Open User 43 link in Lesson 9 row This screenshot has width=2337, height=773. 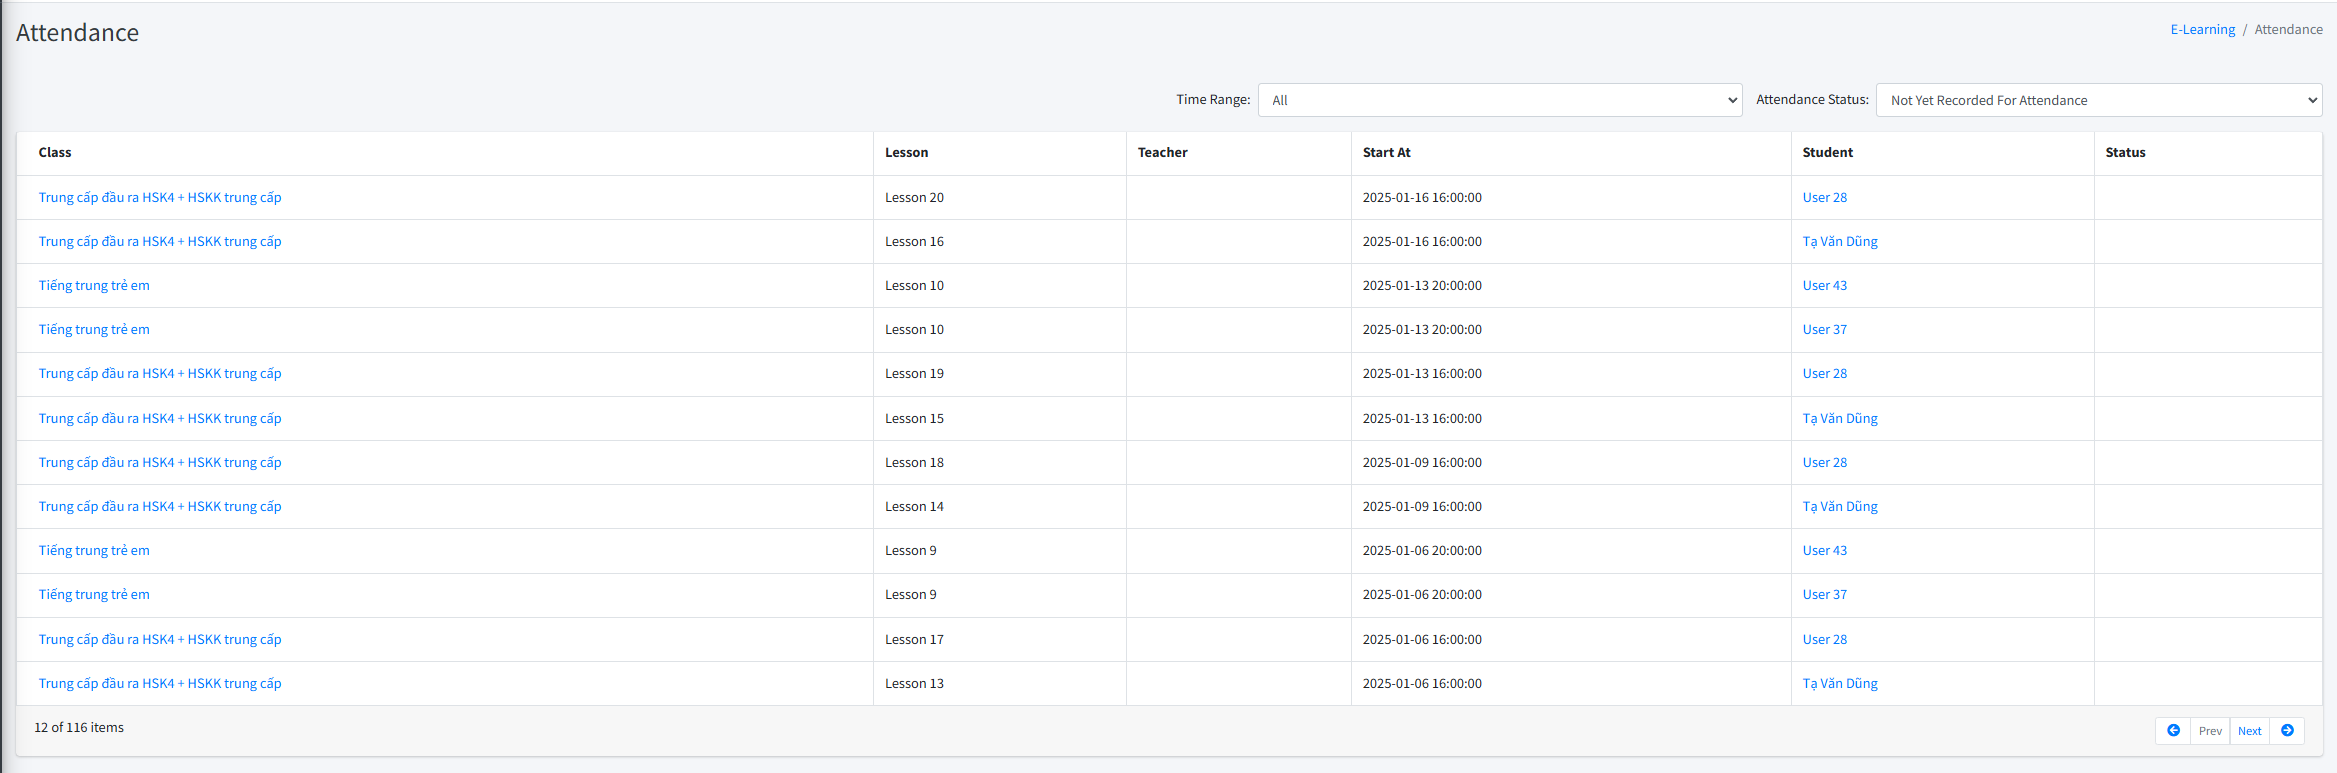coord(1824,551)
